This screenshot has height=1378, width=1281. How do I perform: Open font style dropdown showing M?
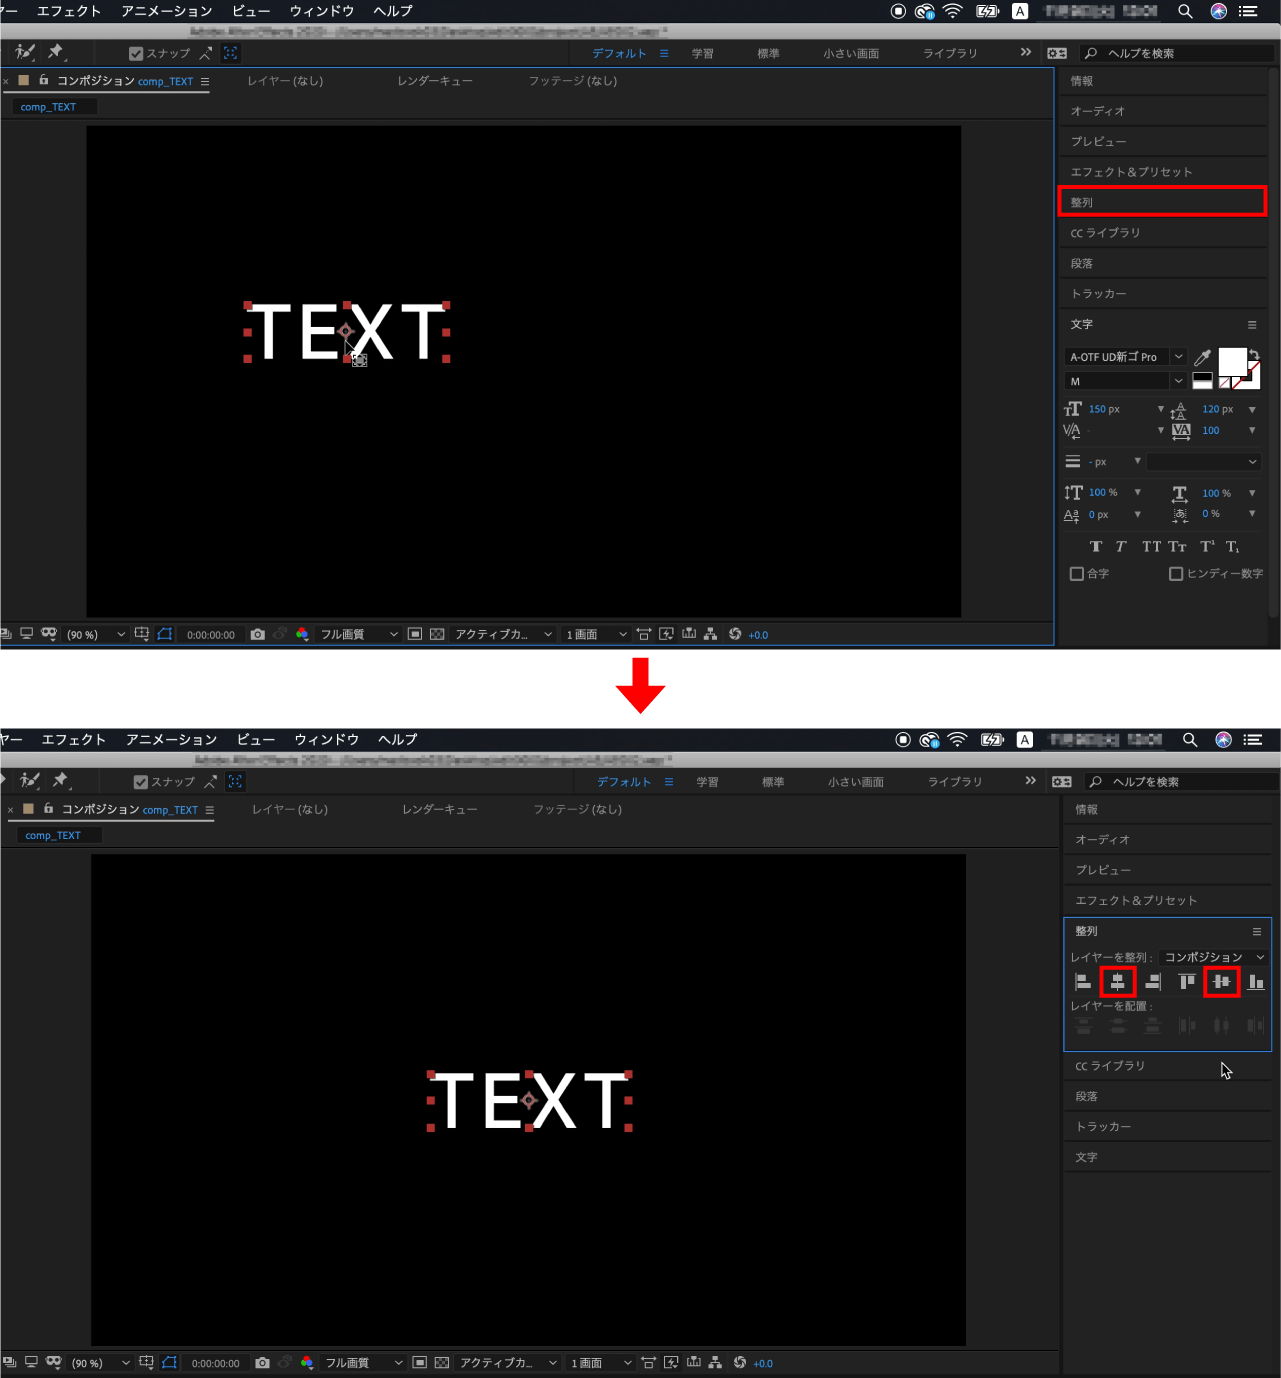pos(1125,381)
